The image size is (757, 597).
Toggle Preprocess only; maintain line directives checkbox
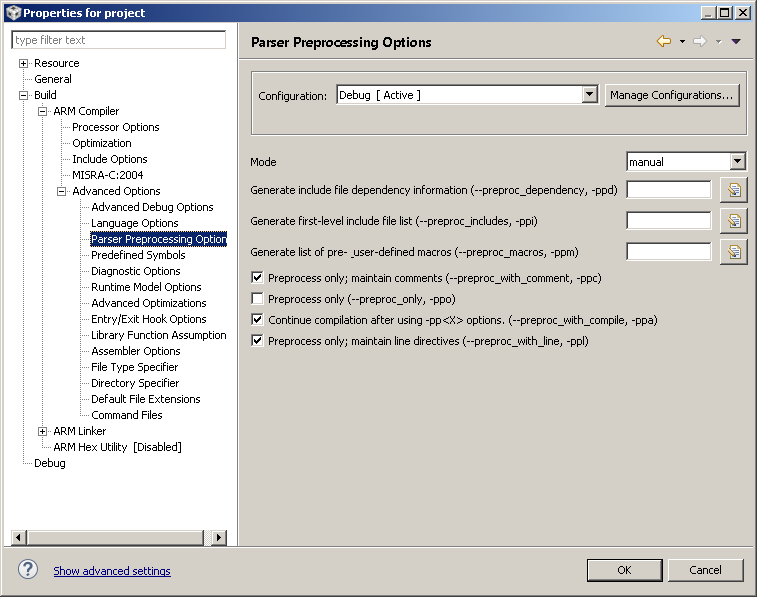pos(257,341)
